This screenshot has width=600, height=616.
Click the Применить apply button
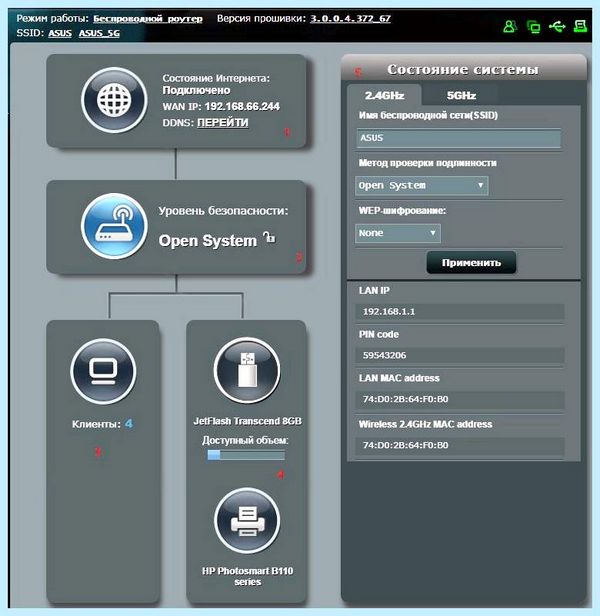(471, 262)
